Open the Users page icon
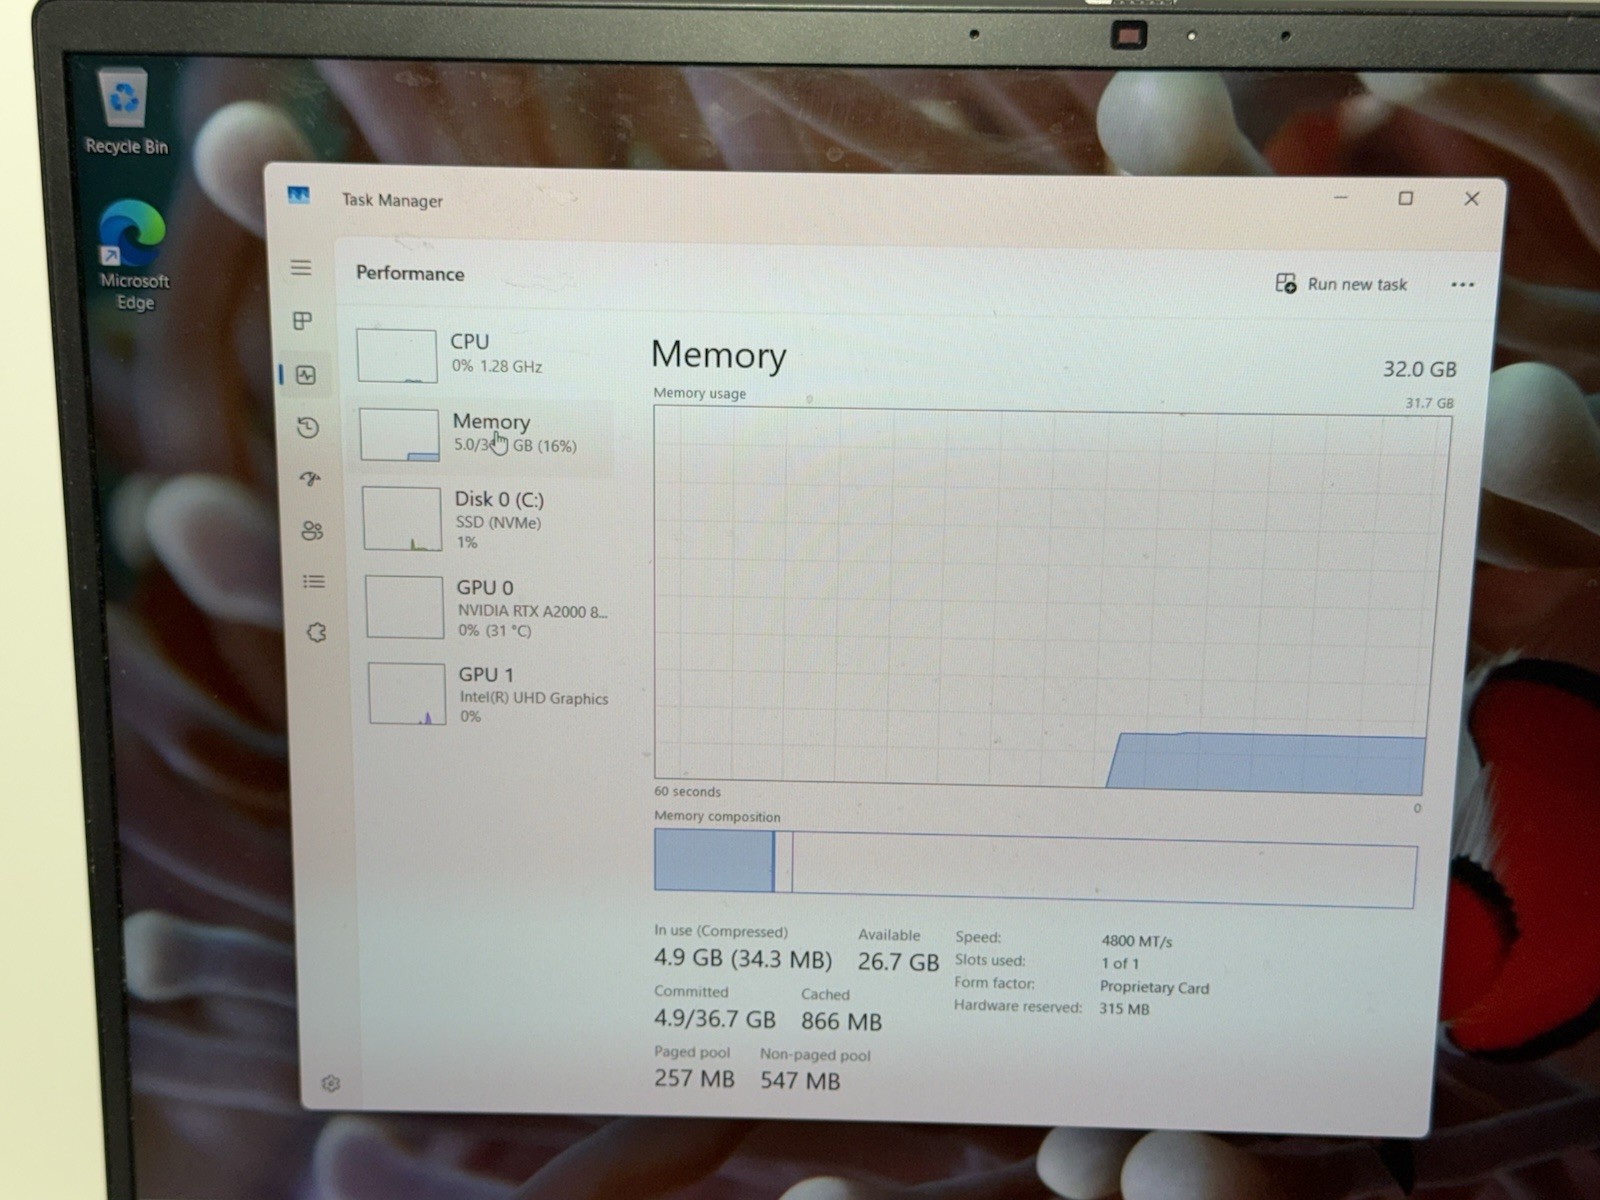Image resolution: width=1600 pixels, height=1200 pixels. 312,530
